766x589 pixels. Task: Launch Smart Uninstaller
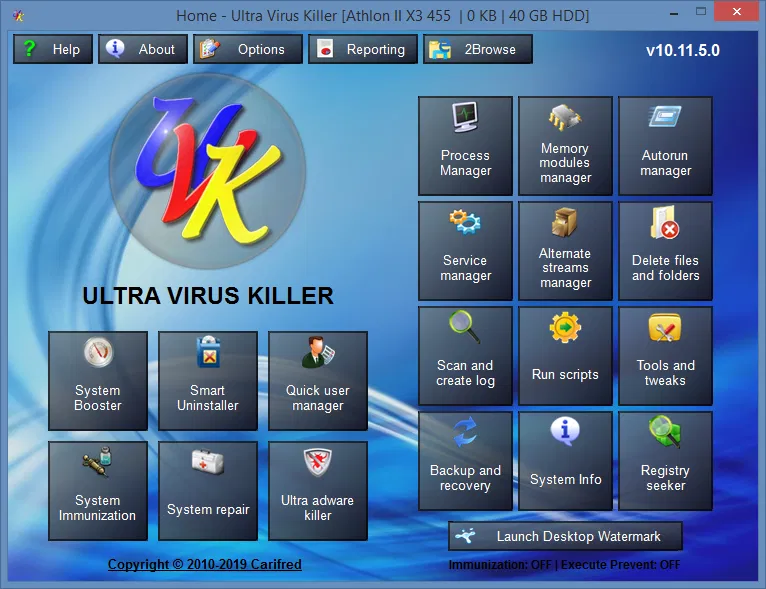click(x=208, y=380)
